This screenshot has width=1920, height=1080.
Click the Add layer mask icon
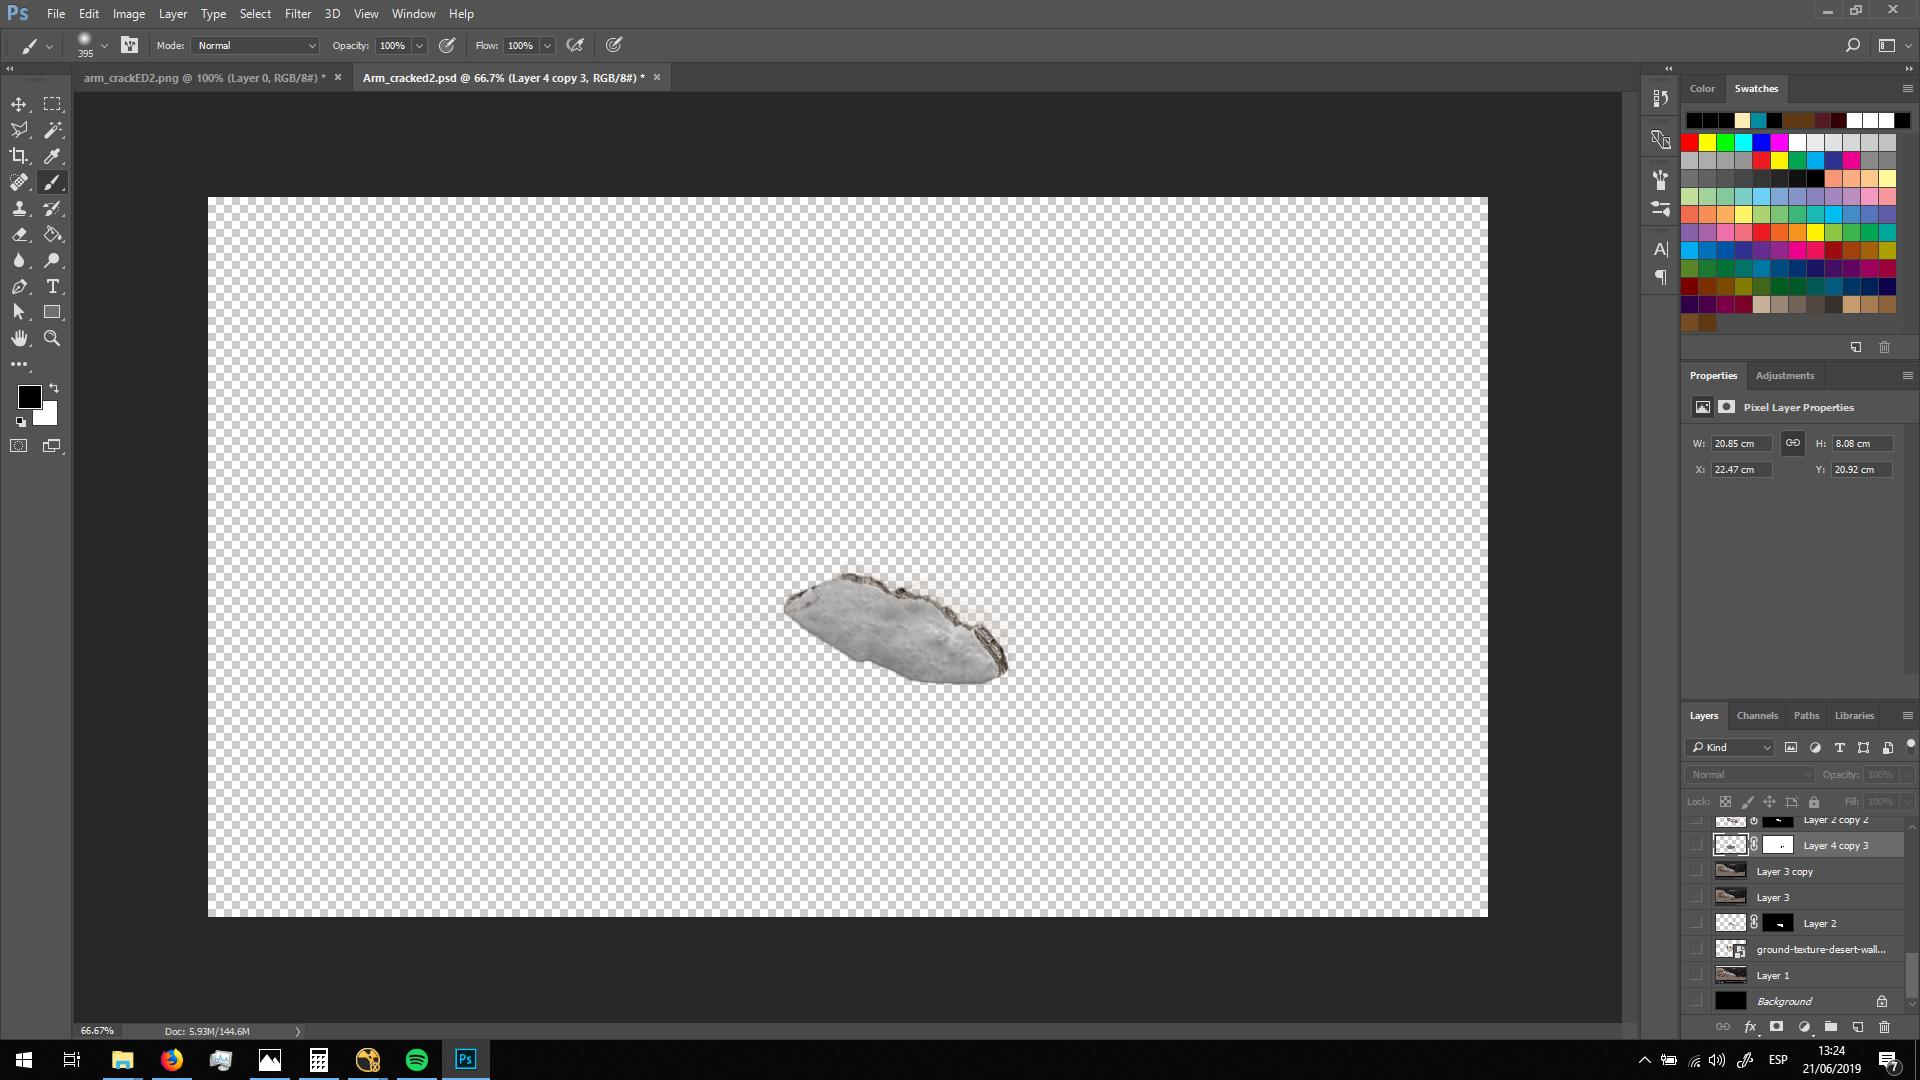[1776, 1027]
